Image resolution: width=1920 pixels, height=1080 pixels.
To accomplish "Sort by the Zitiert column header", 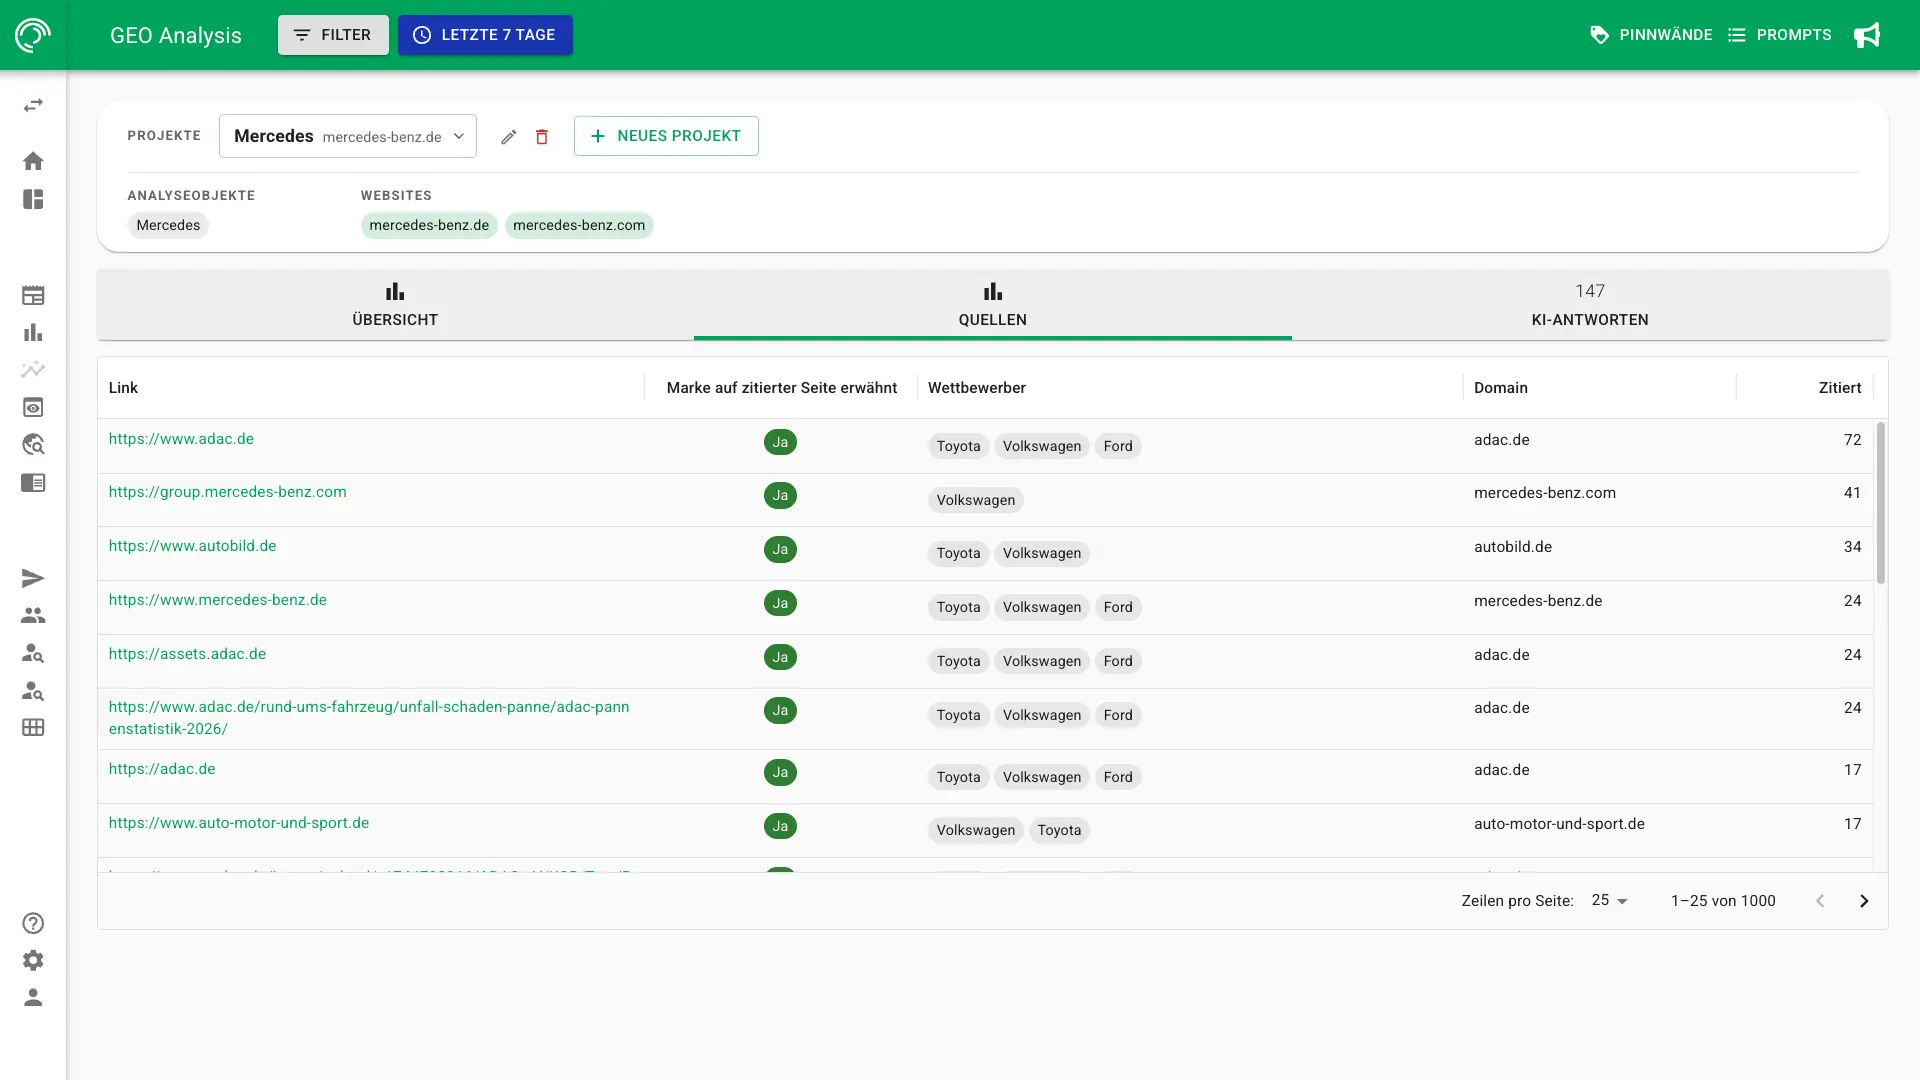I will [x=1839, y=388].
